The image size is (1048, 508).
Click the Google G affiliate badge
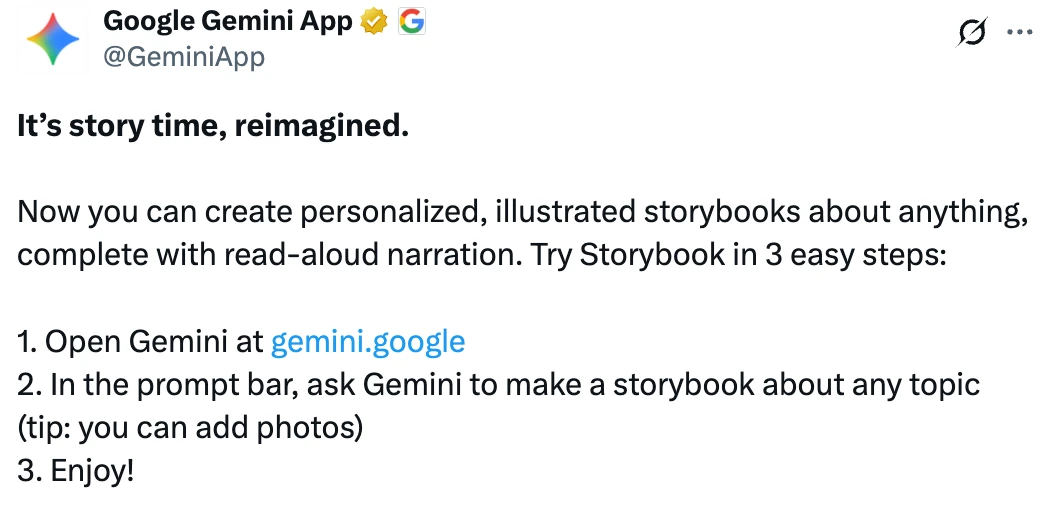tap(411, 21)
